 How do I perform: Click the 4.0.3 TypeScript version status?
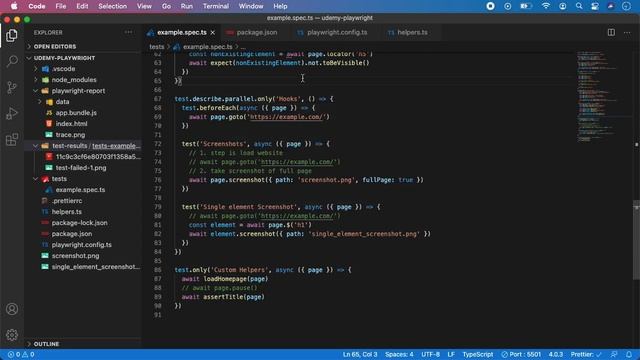(556, 354)
